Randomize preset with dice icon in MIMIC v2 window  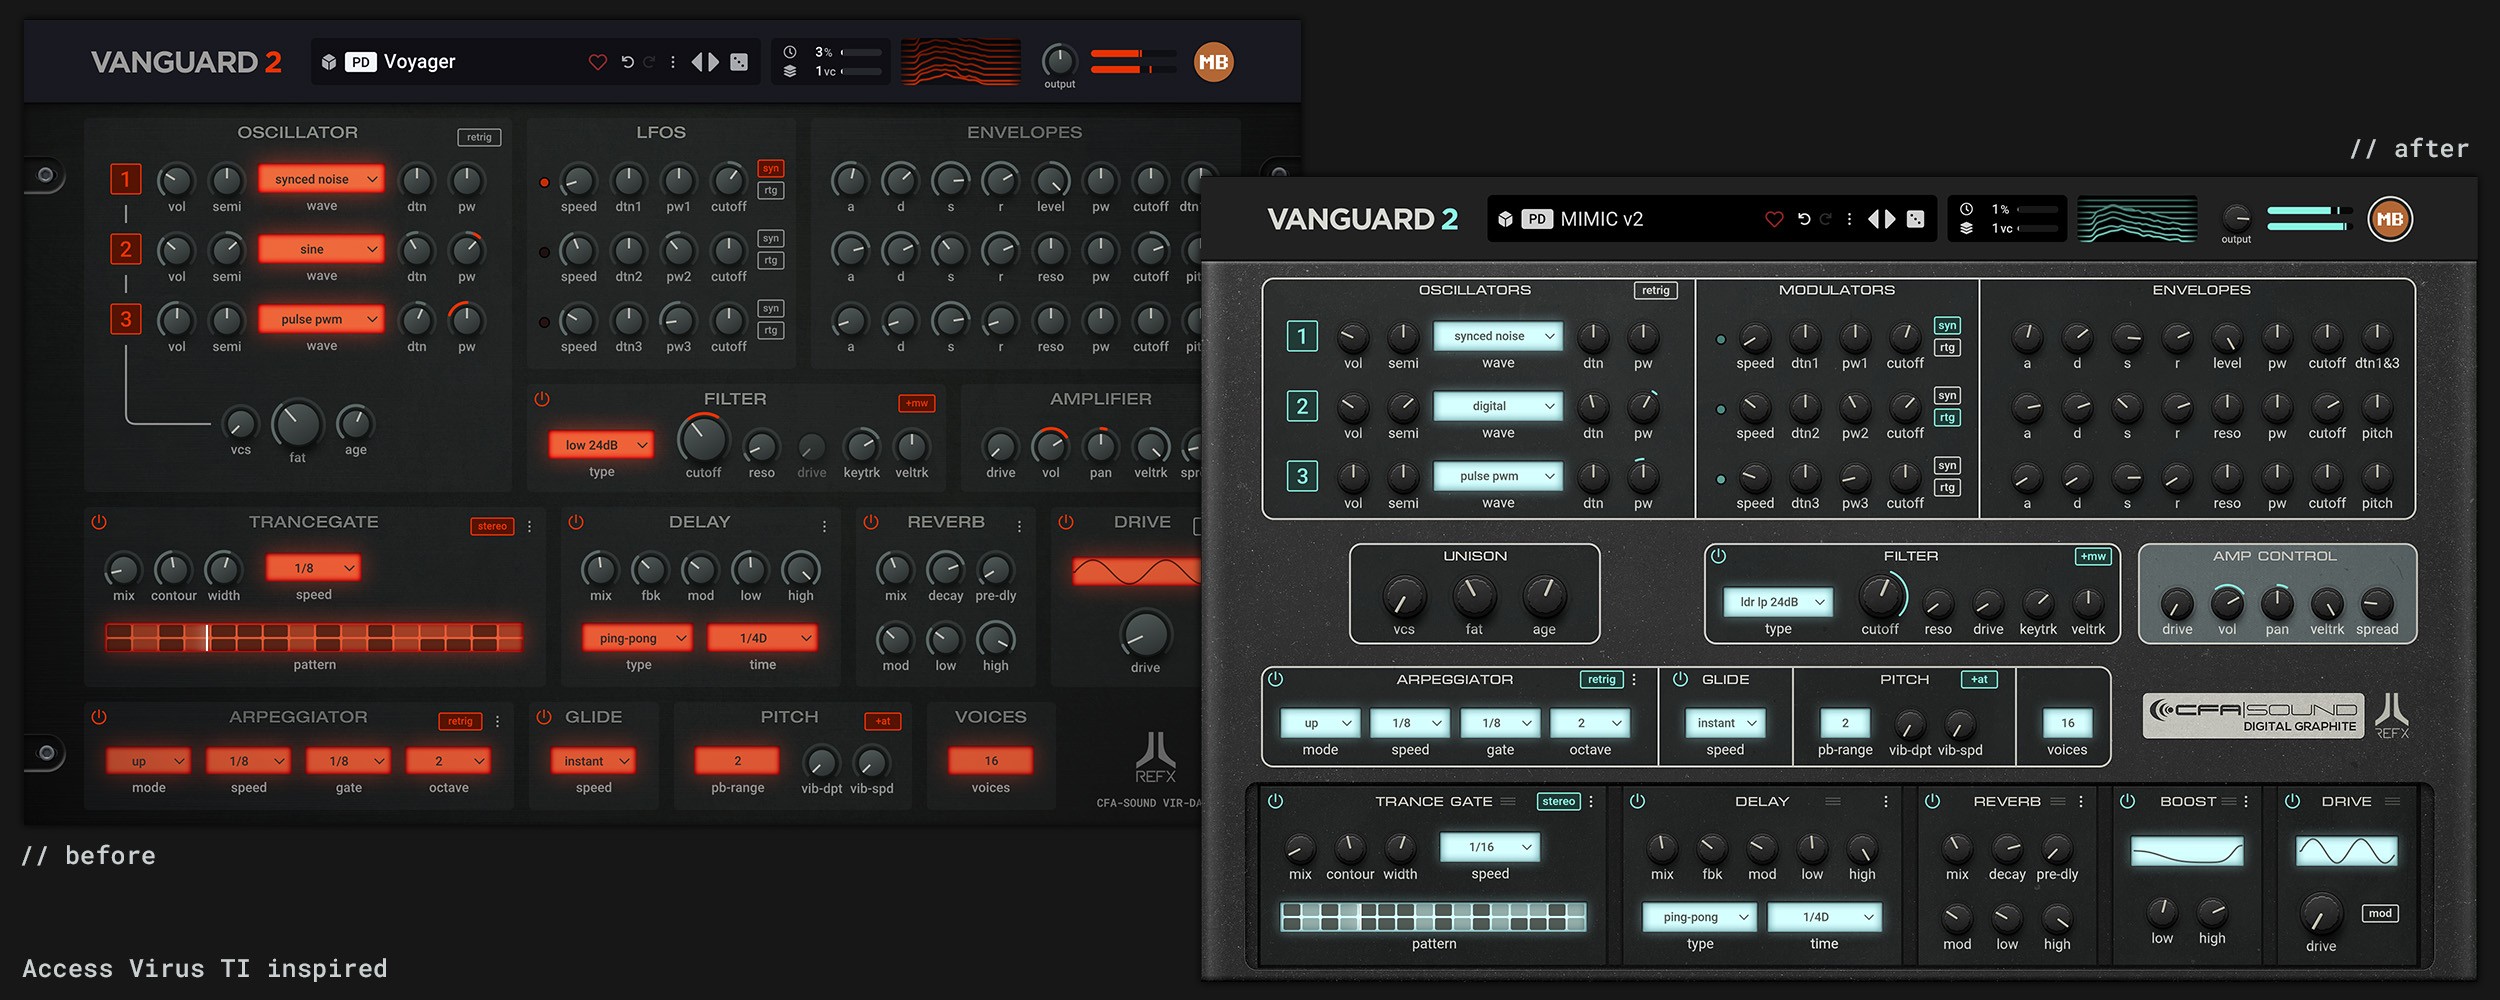[1915, 219]
